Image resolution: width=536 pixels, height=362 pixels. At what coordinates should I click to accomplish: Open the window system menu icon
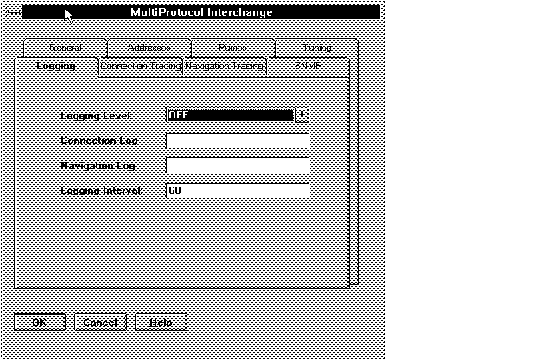(x=14, y=12)
